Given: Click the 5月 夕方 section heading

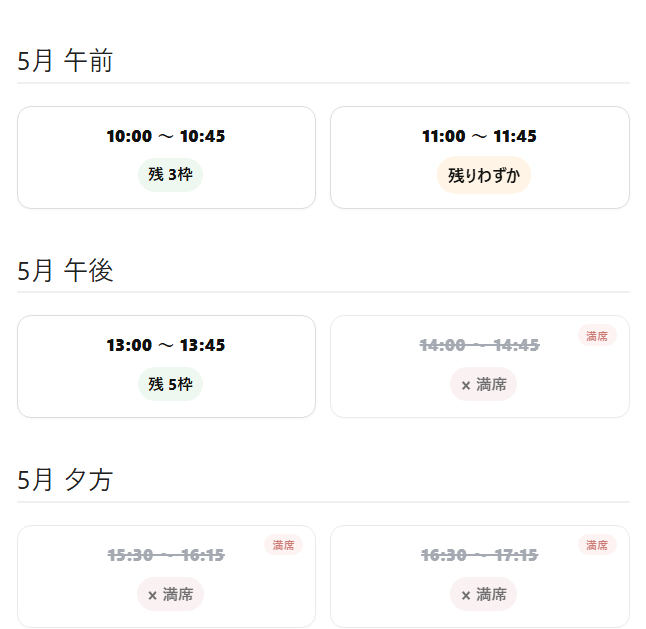Looking at the screenshot, I should point(65,481).
